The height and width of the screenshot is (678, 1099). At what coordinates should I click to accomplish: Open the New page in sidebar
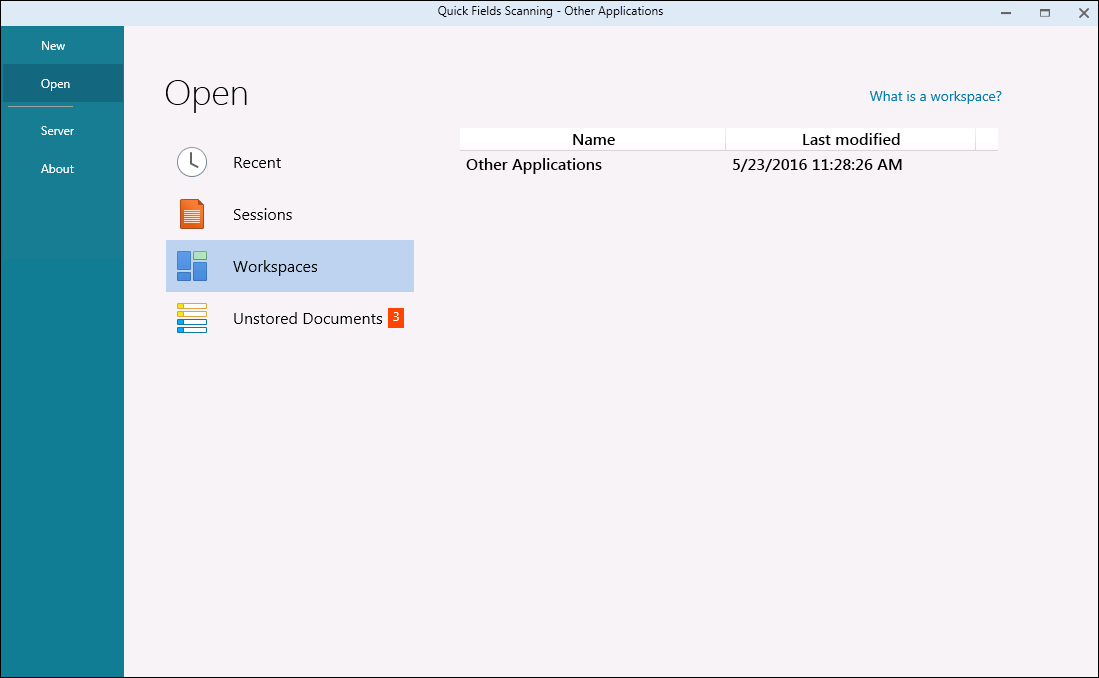click(x=53, y=46)
